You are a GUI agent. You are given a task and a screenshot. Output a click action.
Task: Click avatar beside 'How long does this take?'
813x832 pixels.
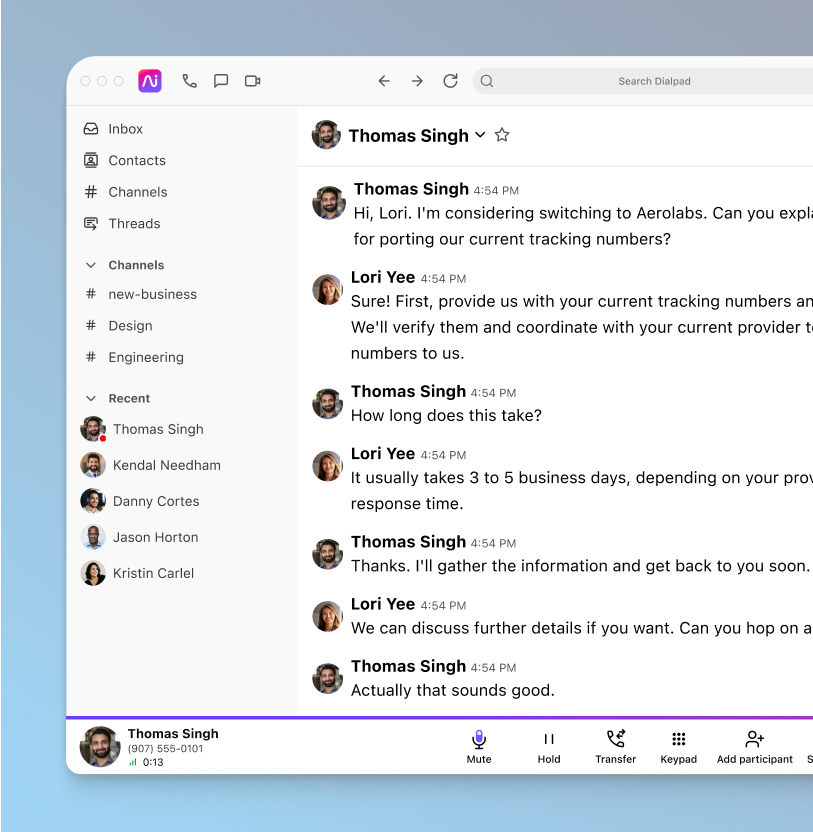pyautogui.click(x=327, y=404)
